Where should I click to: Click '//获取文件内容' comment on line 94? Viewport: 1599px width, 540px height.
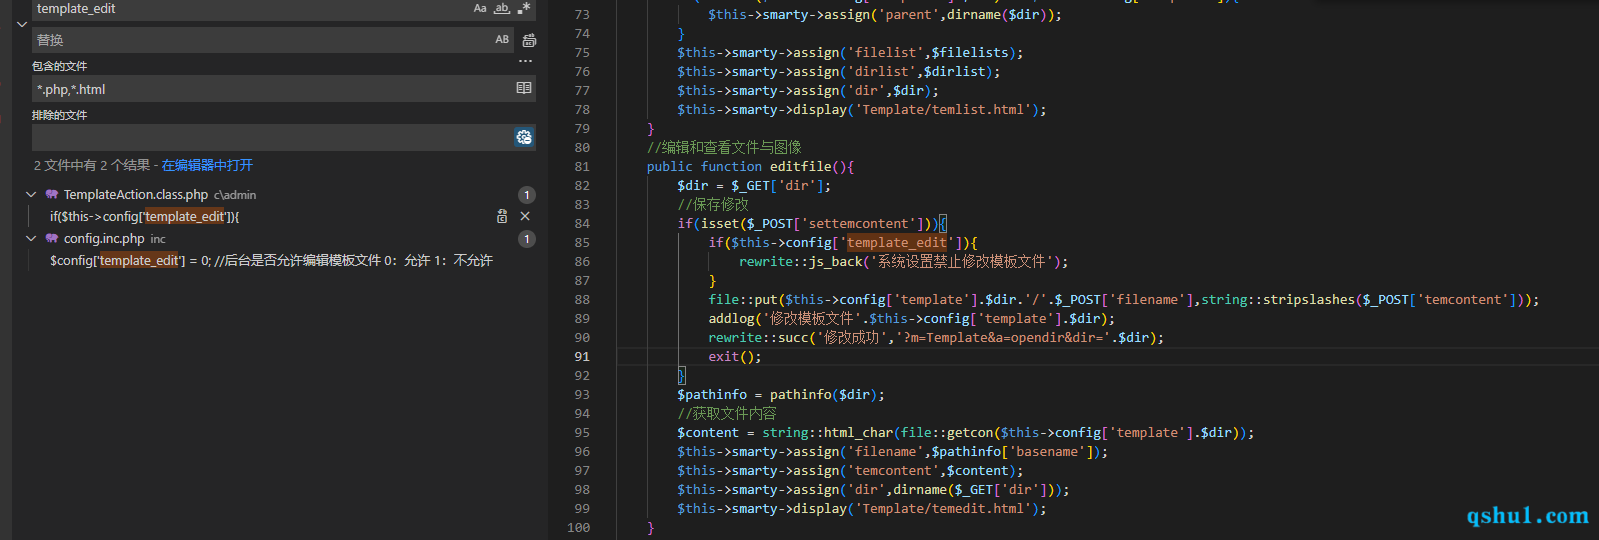click(727, 414)
